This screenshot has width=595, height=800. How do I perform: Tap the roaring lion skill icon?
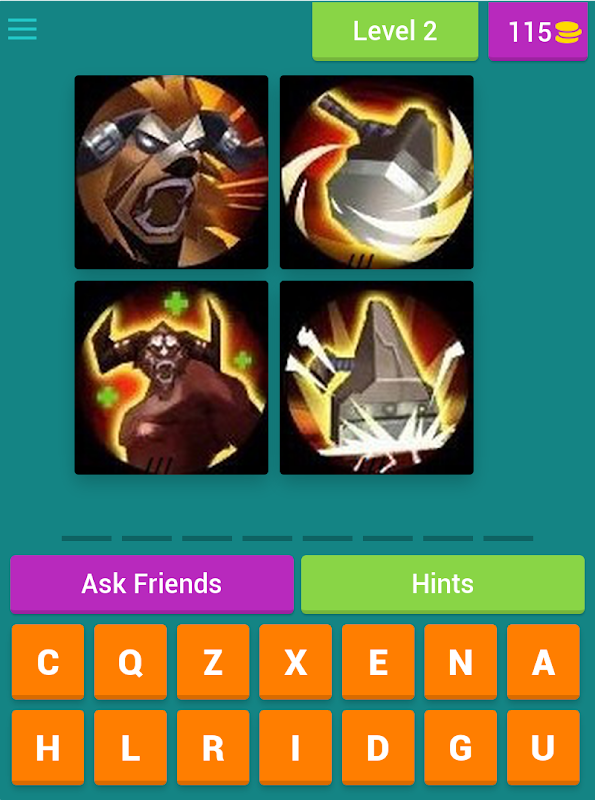(x=171, y=172)
